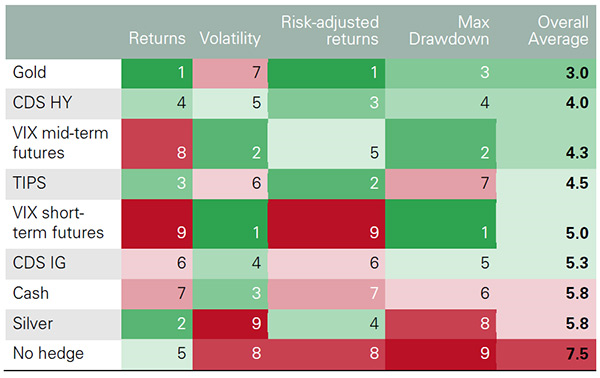Select Silver's red Volatility cell showing 9
Image resolution: width=600 pixels, height=378 pixels.
230,324
